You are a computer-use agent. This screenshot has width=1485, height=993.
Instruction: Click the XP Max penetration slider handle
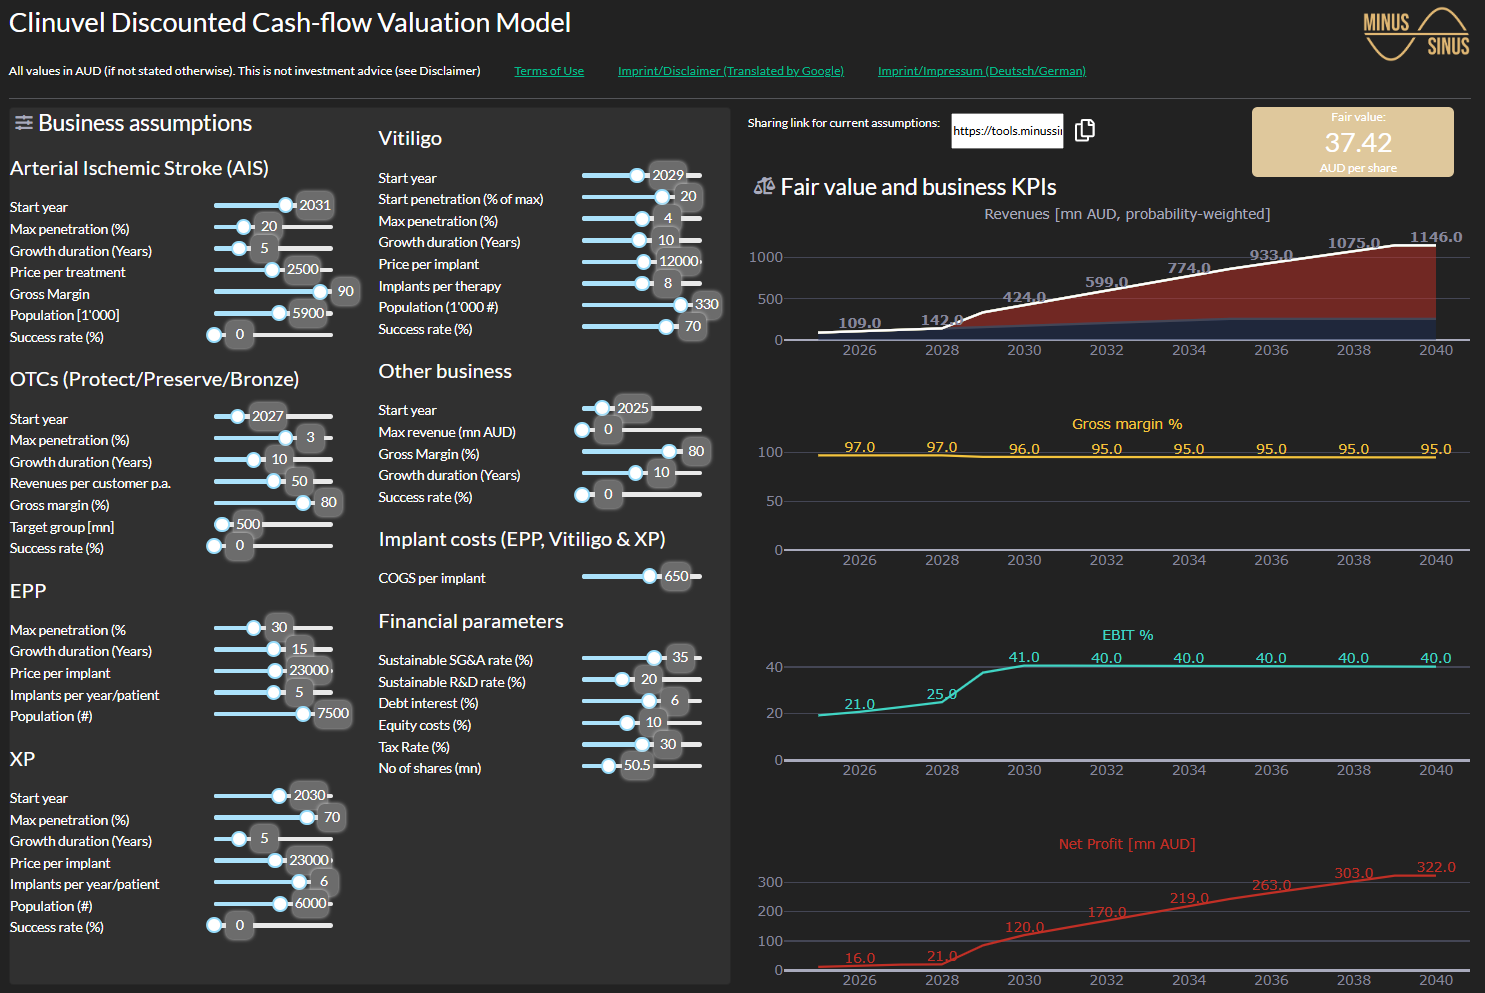point(307,818)
